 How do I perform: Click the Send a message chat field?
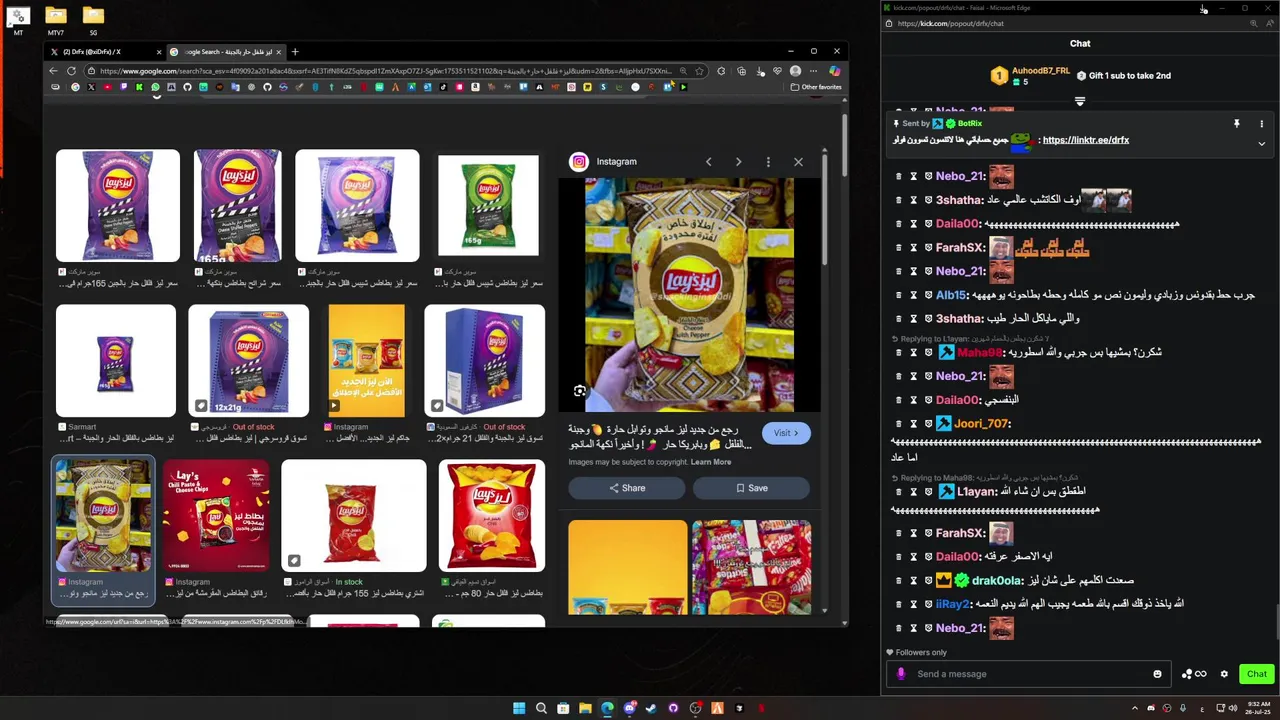coord(1030,674)
